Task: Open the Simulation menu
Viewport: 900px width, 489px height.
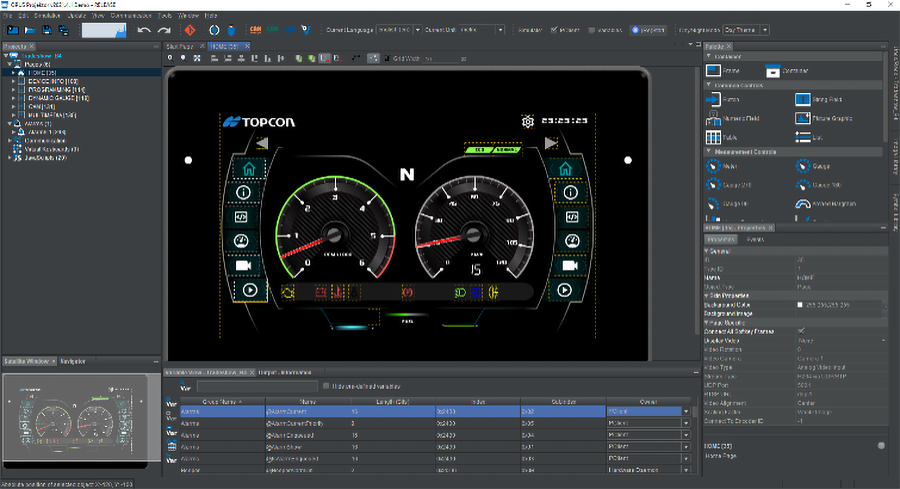Action: (47, 15)
